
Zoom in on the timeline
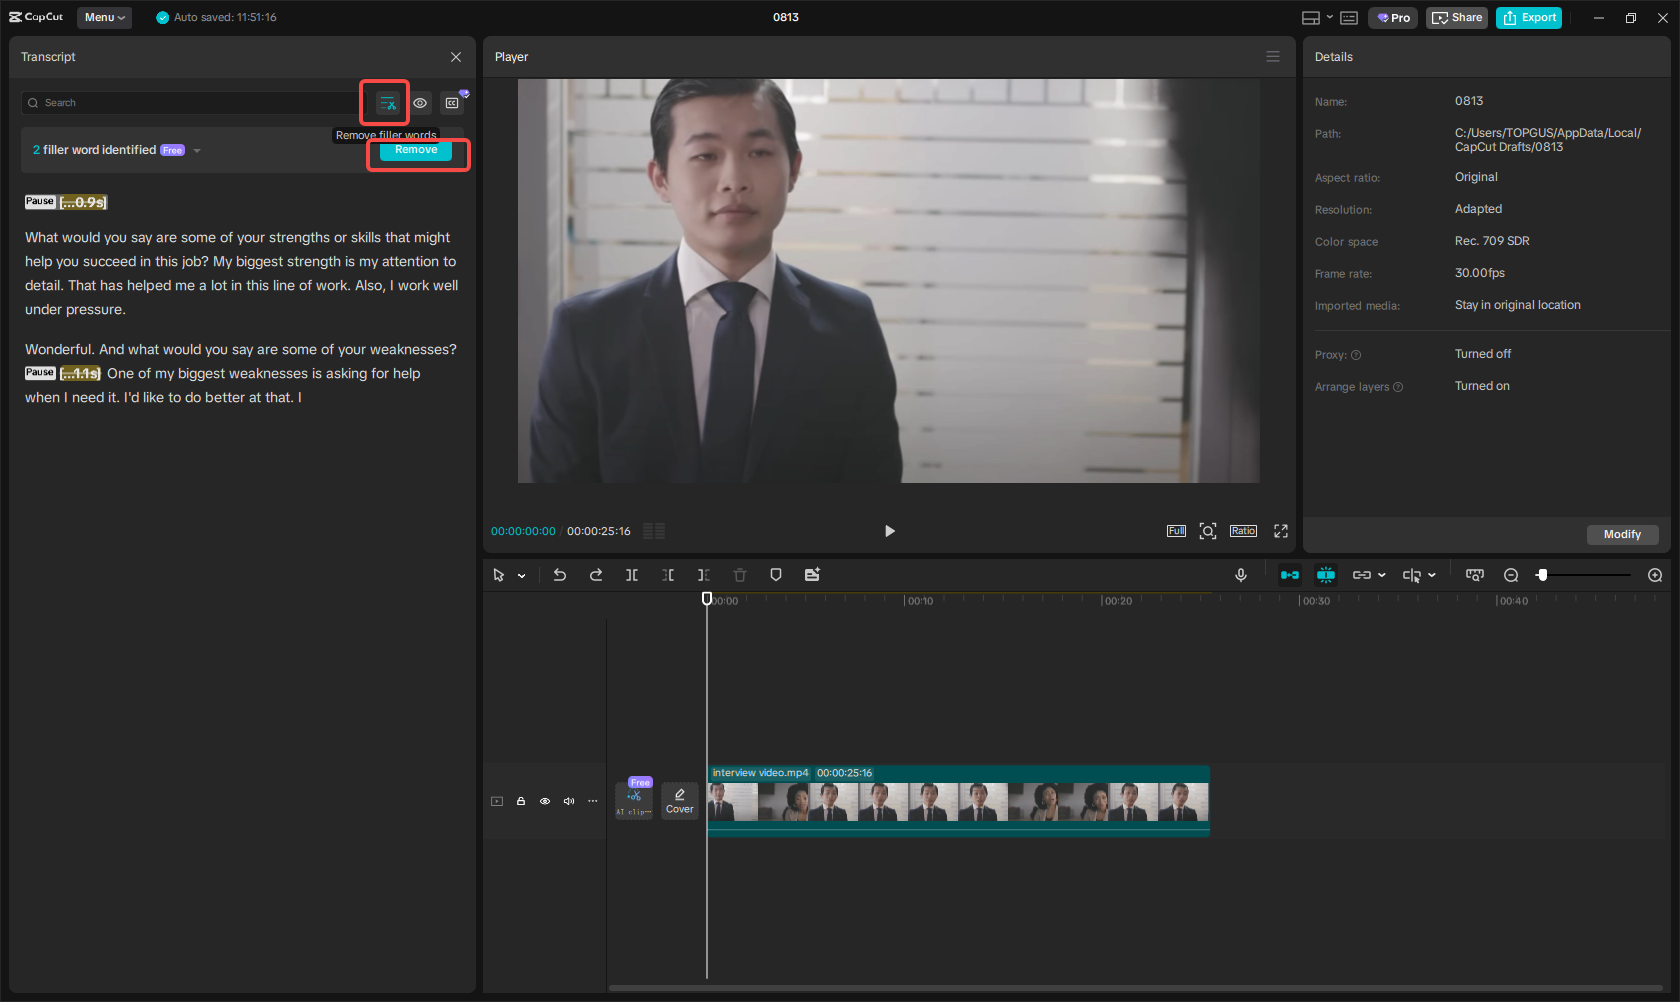(x=1654, y=575)
